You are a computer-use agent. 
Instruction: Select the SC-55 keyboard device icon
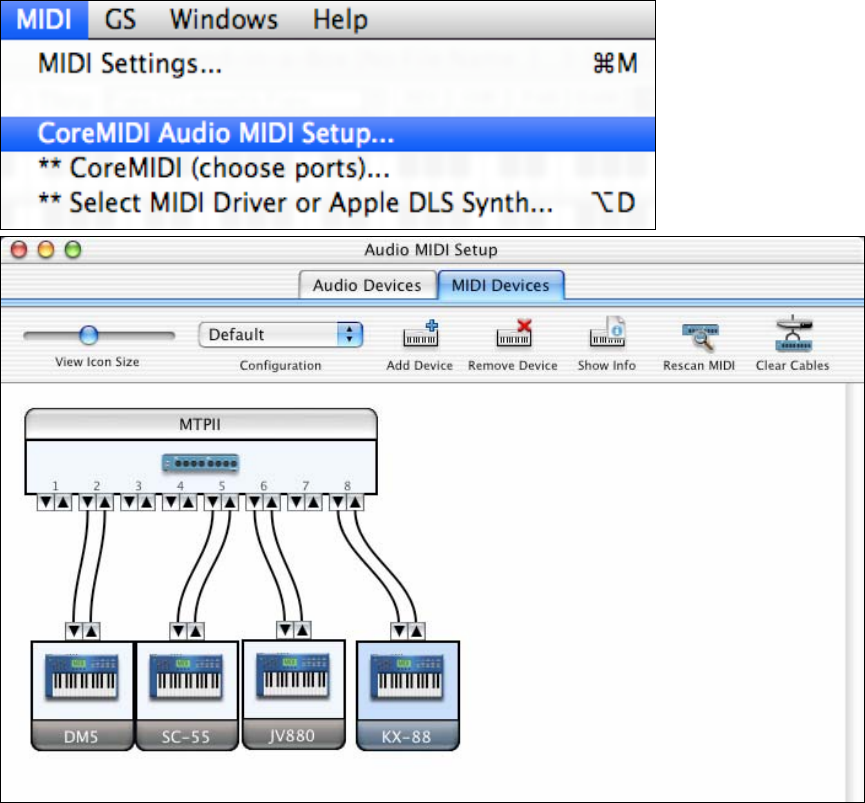coord(185,680)
